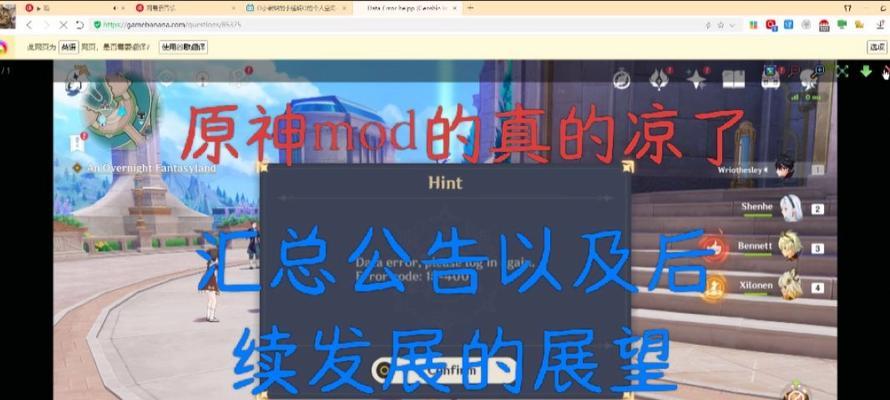Click the colorful circular icon at left edge
890x400 pixels.
pos(3,48)
